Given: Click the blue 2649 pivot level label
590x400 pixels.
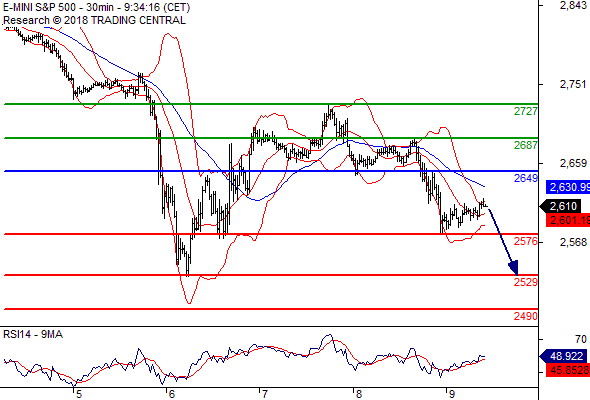Looking at the screenshot, I should tap(526, 178).
